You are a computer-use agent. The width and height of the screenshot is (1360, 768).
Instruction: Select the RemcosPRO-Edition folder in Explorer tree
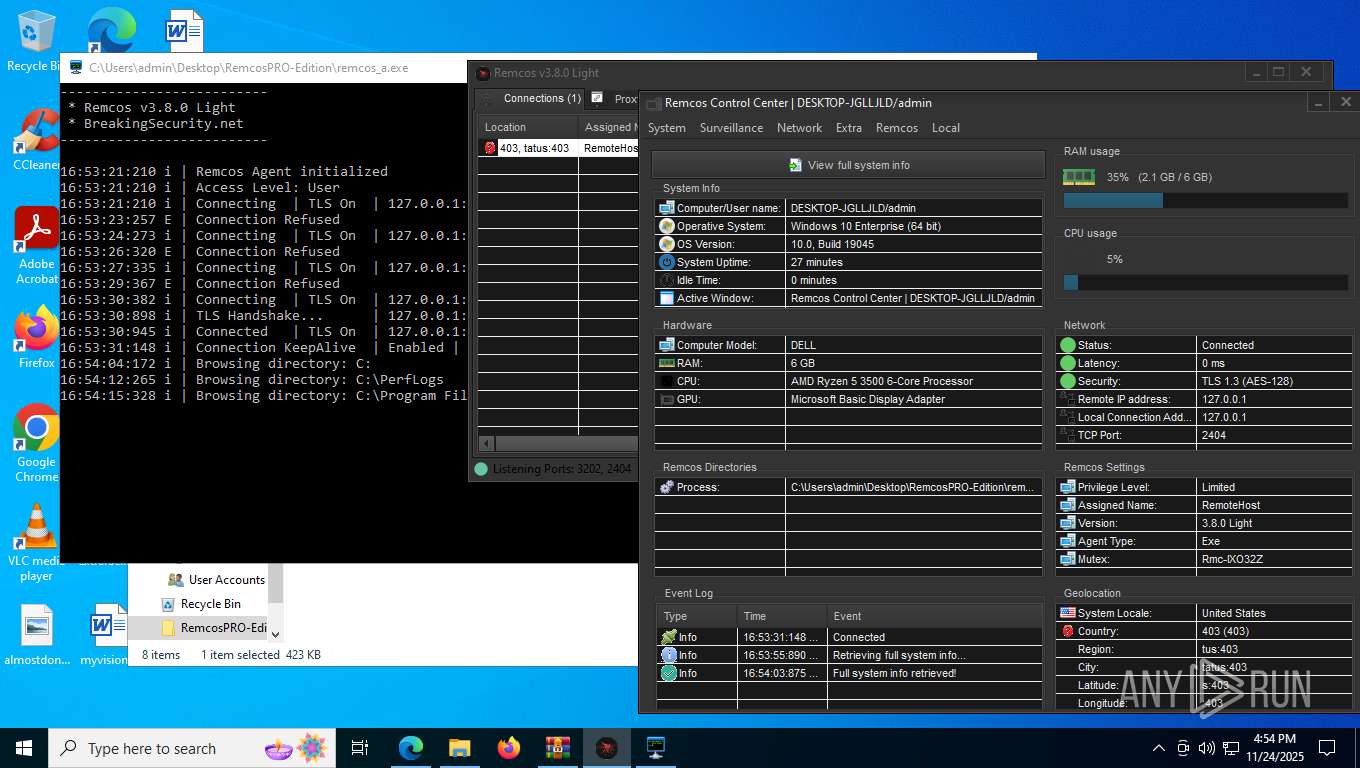tap(214, 628)
